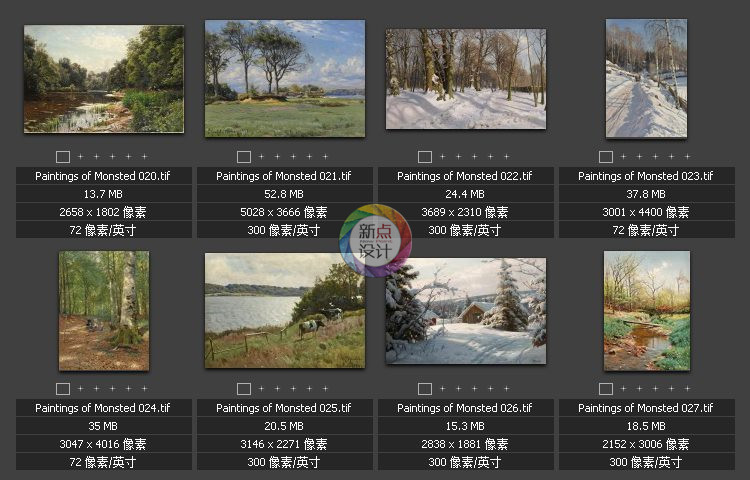The width and height of the screenshot is (750, 480).
Task: Give Monsted 020 a one-star rating
Action: coord(80,156)
